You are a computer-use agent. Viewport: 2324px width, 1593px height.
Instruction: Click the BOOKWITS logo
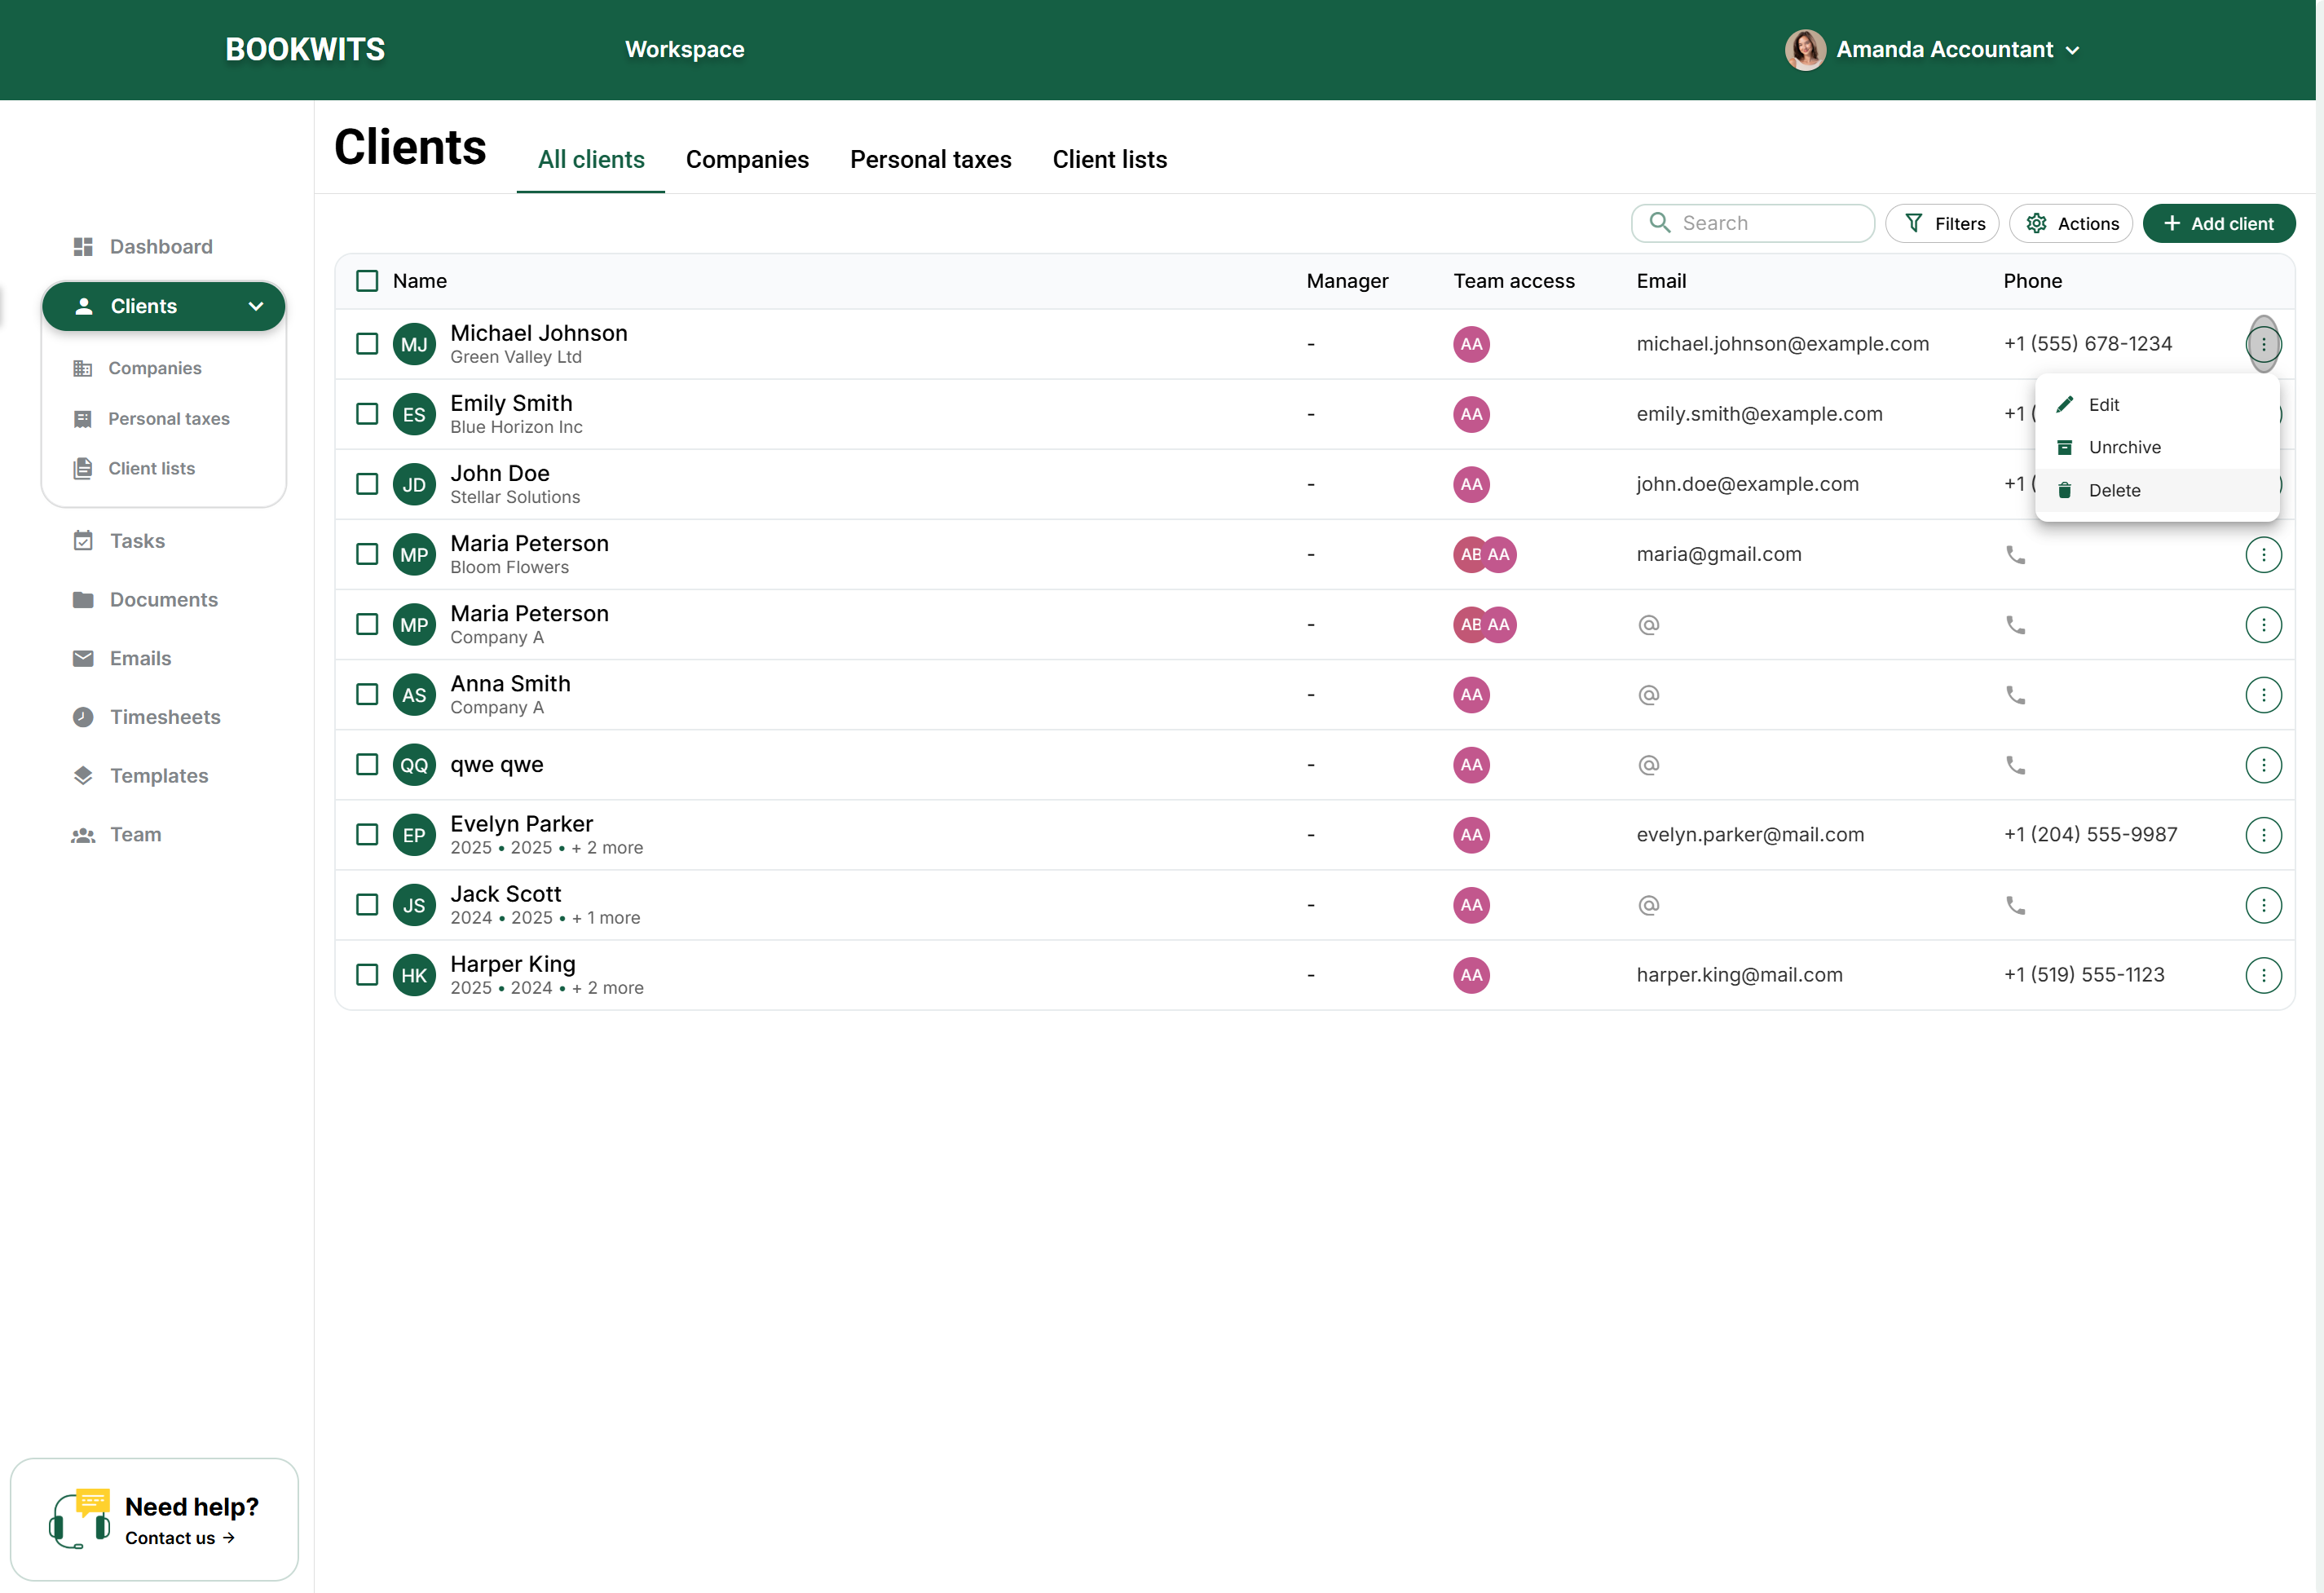click(305, 49)
